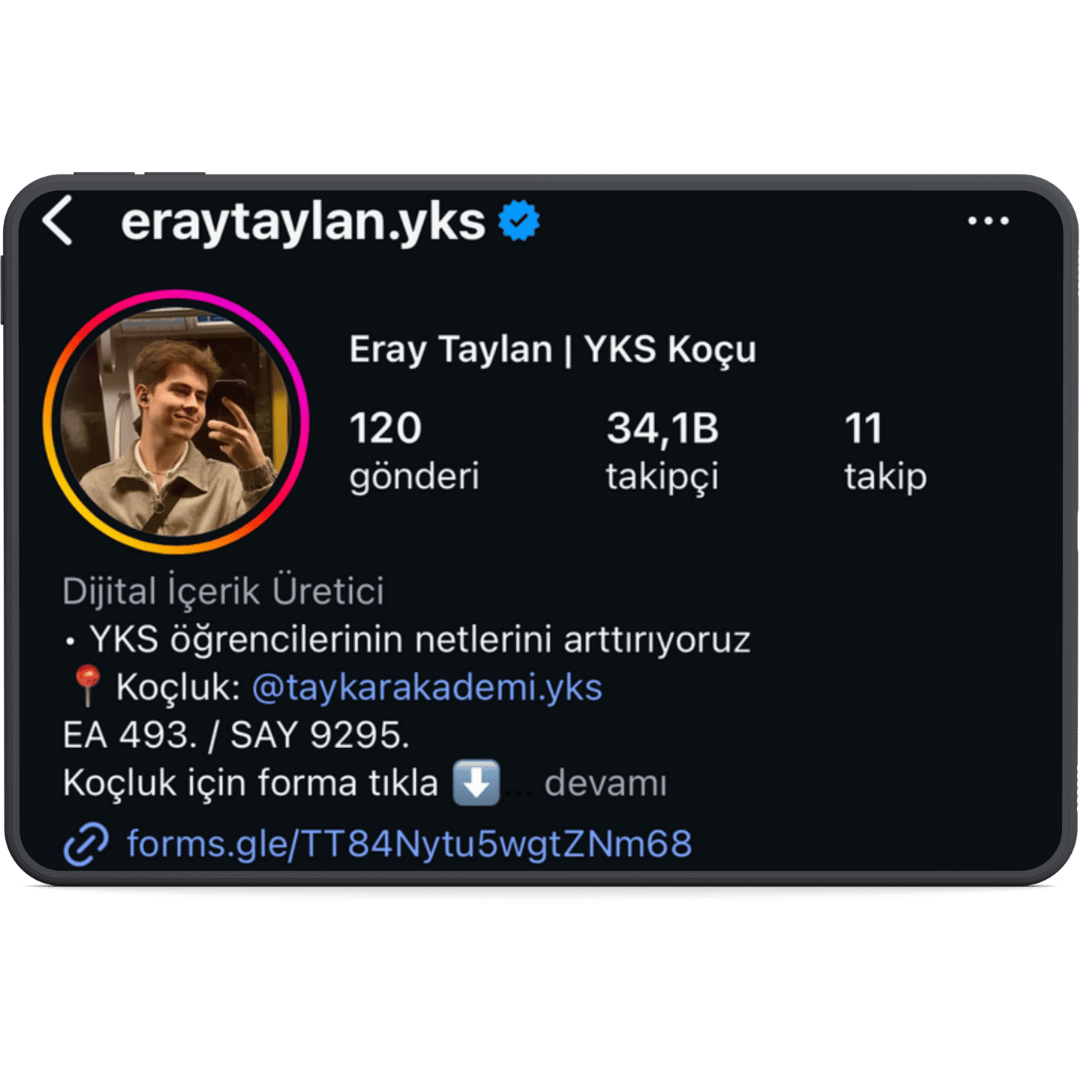Open the 34,1B takipçi list
The height and width of the screenshot is (1080, 1080).
(x=662, y=450)
